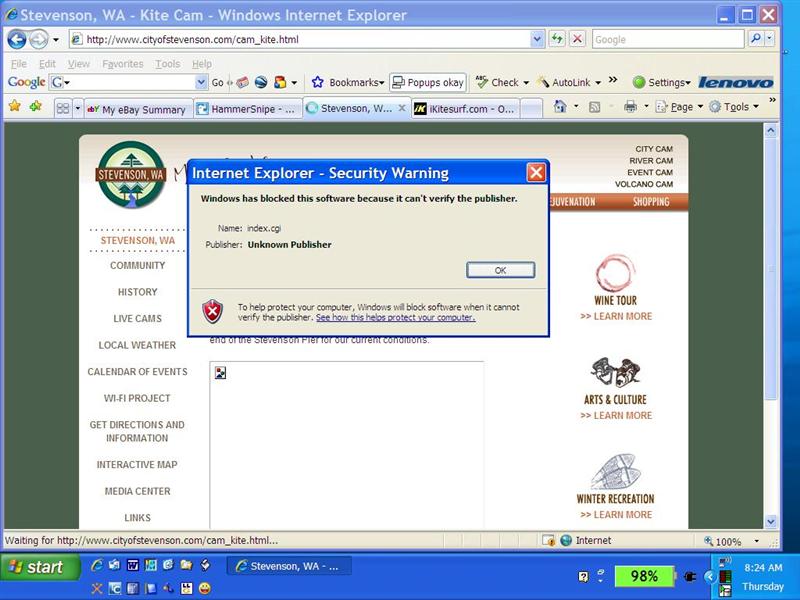Click the red Stop loading icon
Viewport: 800px width, 600px height.
pyautogui.click(x=577, y=39)
